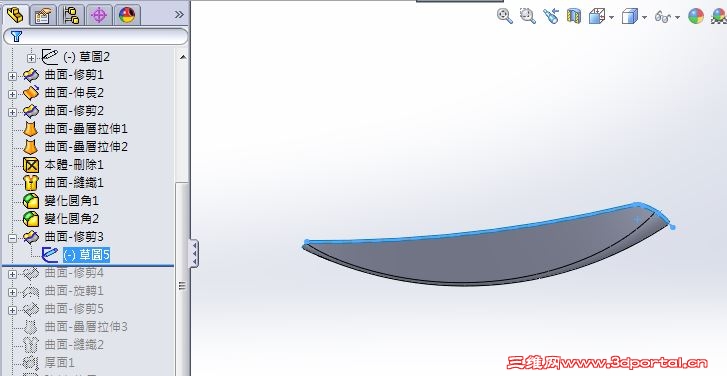Screen dimensions: 727x376
Task: Select the suppressed 曲面-旋轉1 feature
Action: pyautogui.click(x=74, y=291)
